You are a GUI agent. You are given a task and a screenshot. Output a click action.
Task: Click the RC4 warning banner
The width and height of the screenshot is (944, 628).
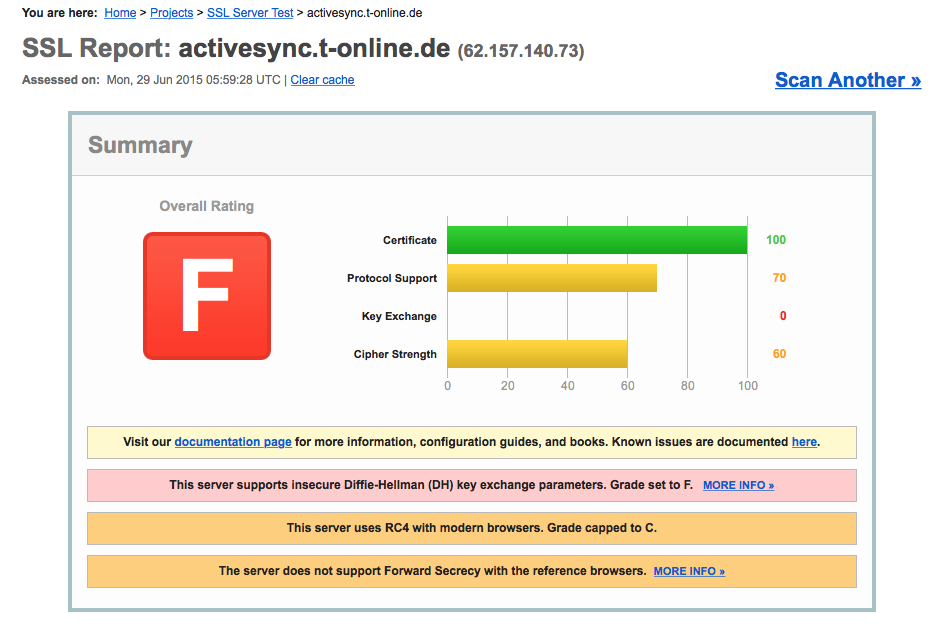pyautogui.click(x=471, y=528)
